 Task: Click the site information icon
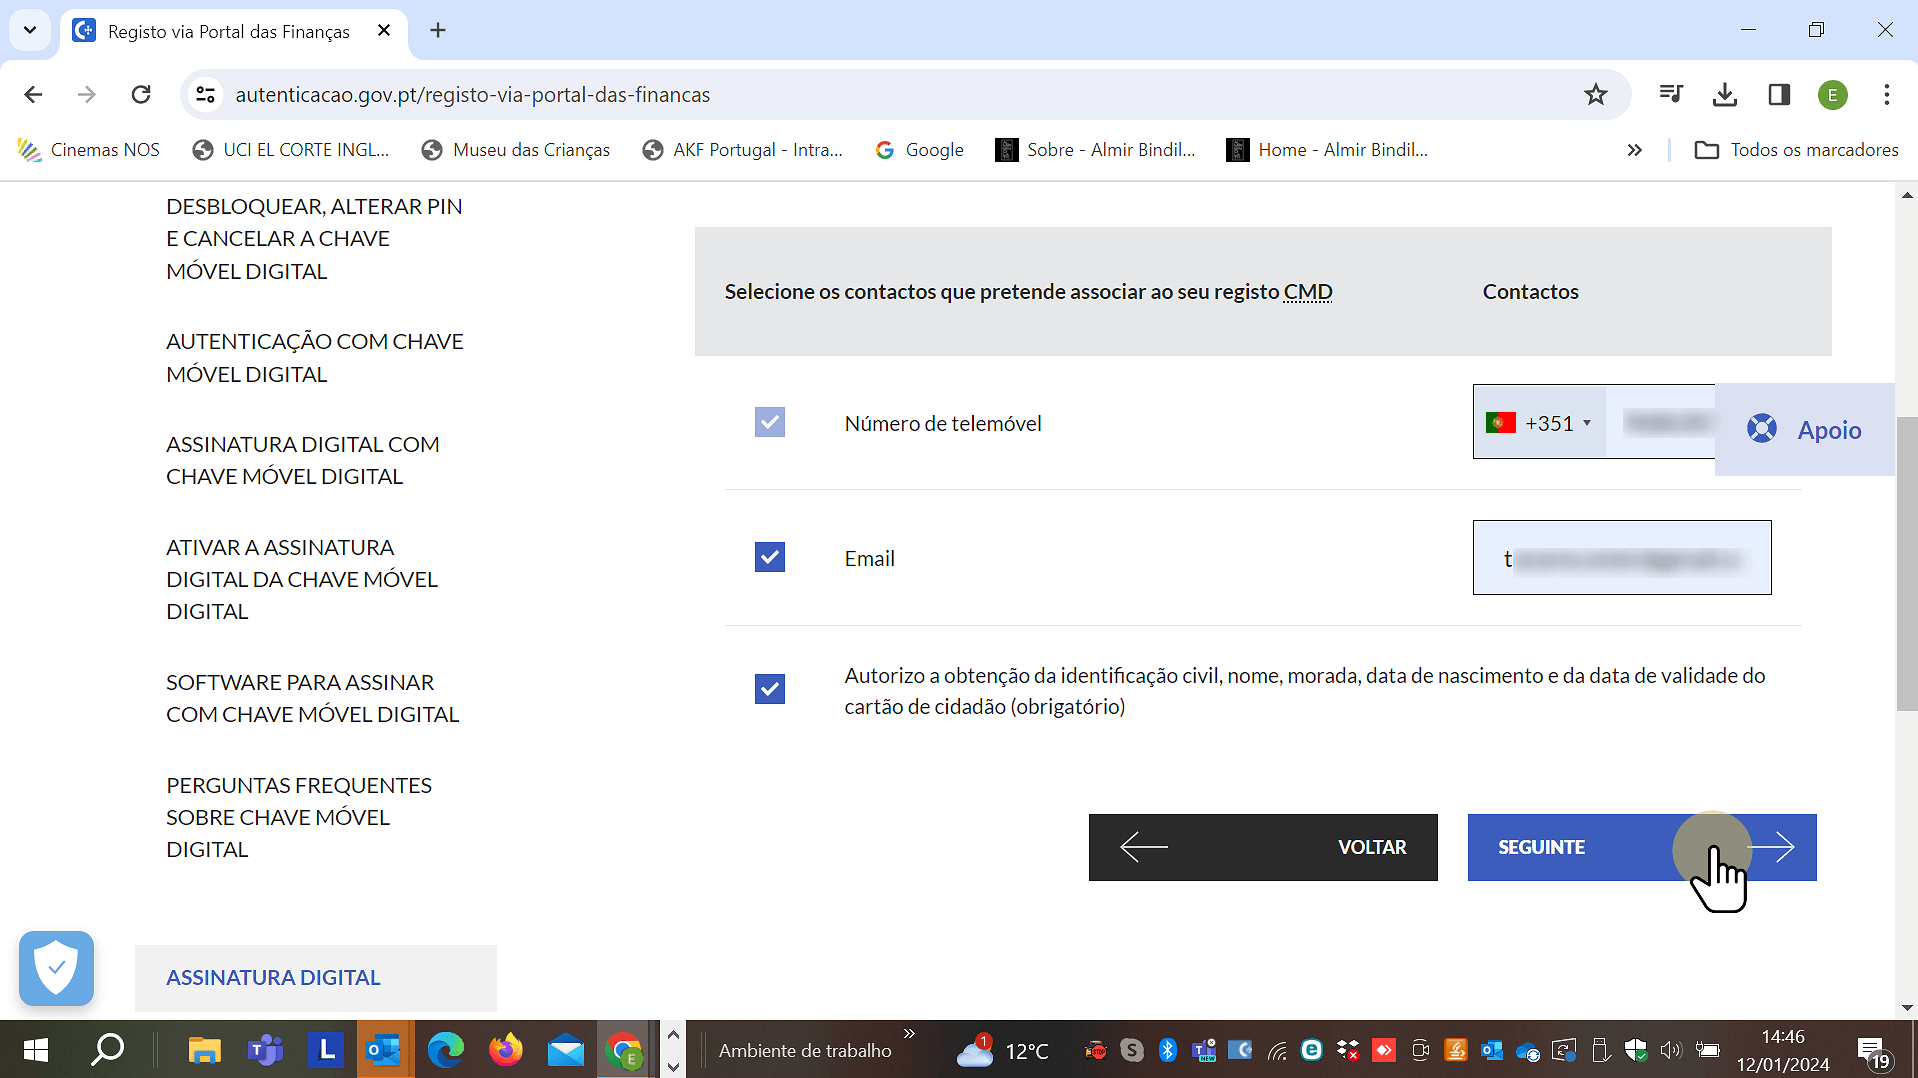(x=206, y=94)
